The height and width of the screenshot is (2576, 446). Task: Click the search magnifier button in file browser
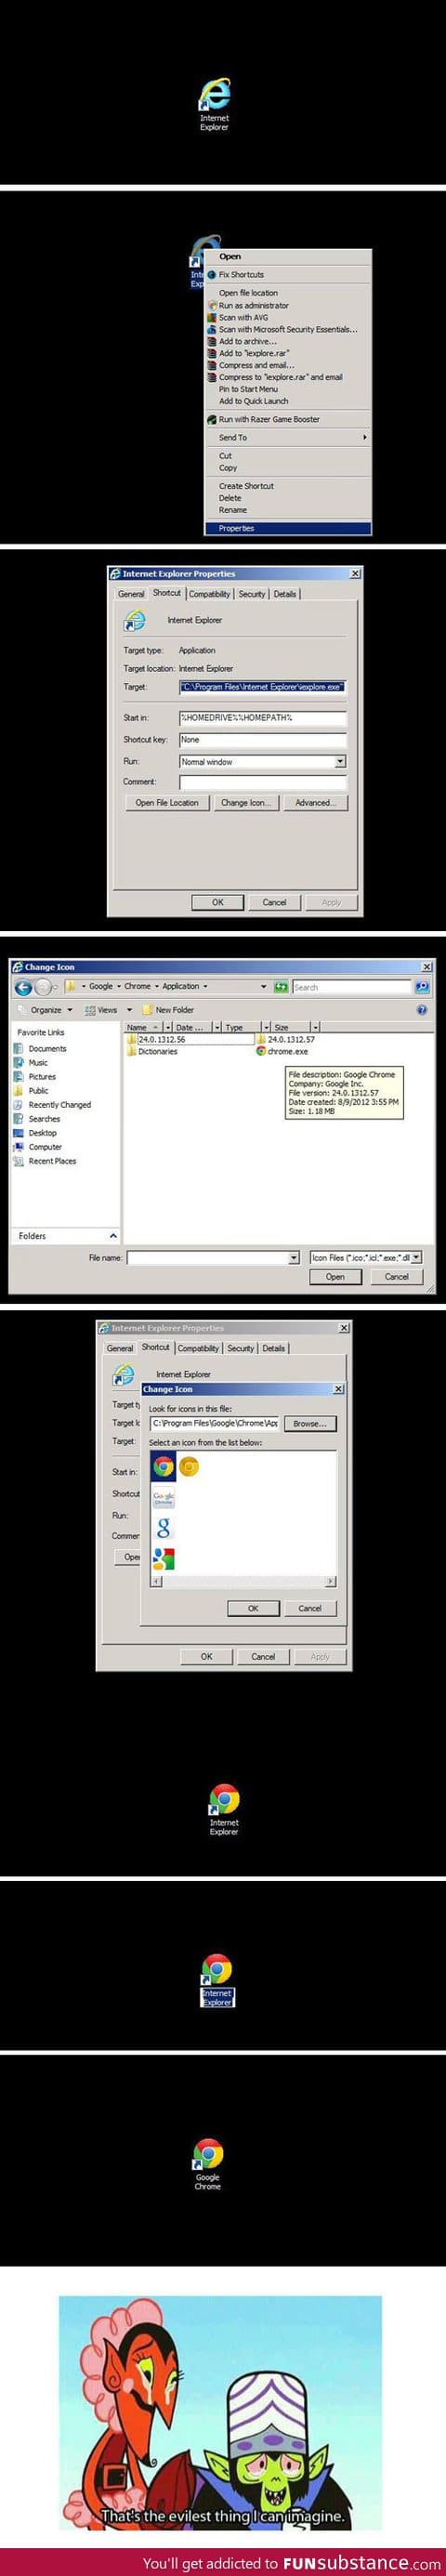point(422,986)
